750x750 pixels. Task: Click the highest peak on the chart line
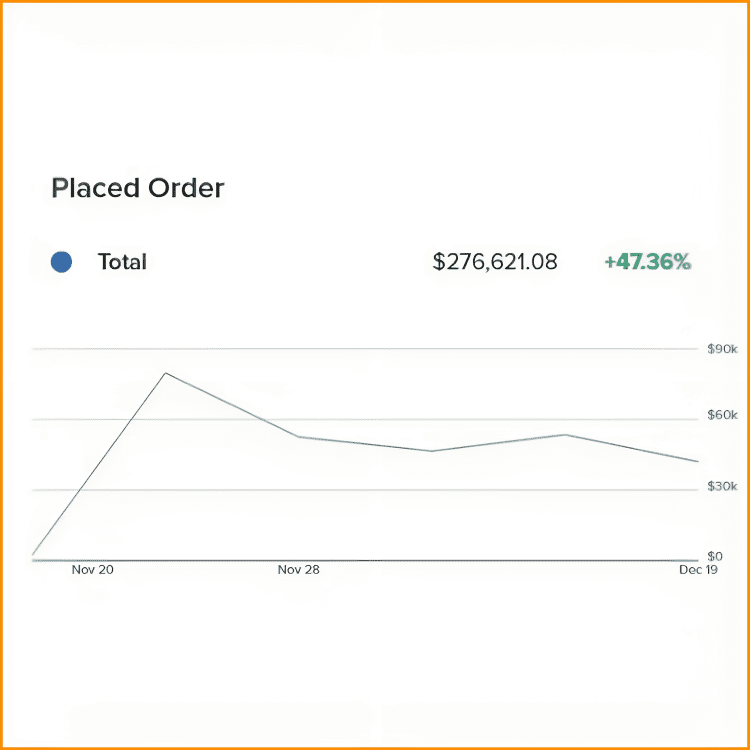click(x=165, y=373)
